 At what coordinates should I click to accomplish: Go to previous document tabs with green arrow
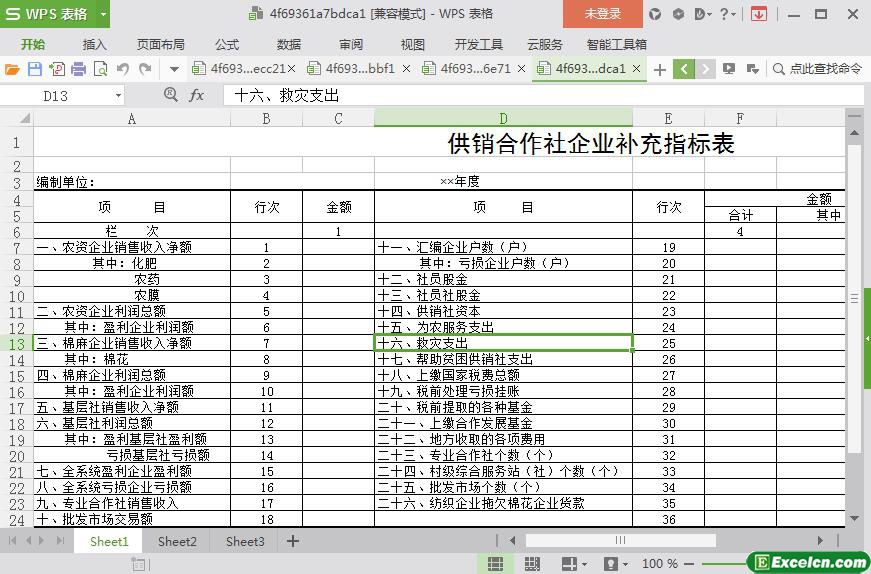pos(684,69)
